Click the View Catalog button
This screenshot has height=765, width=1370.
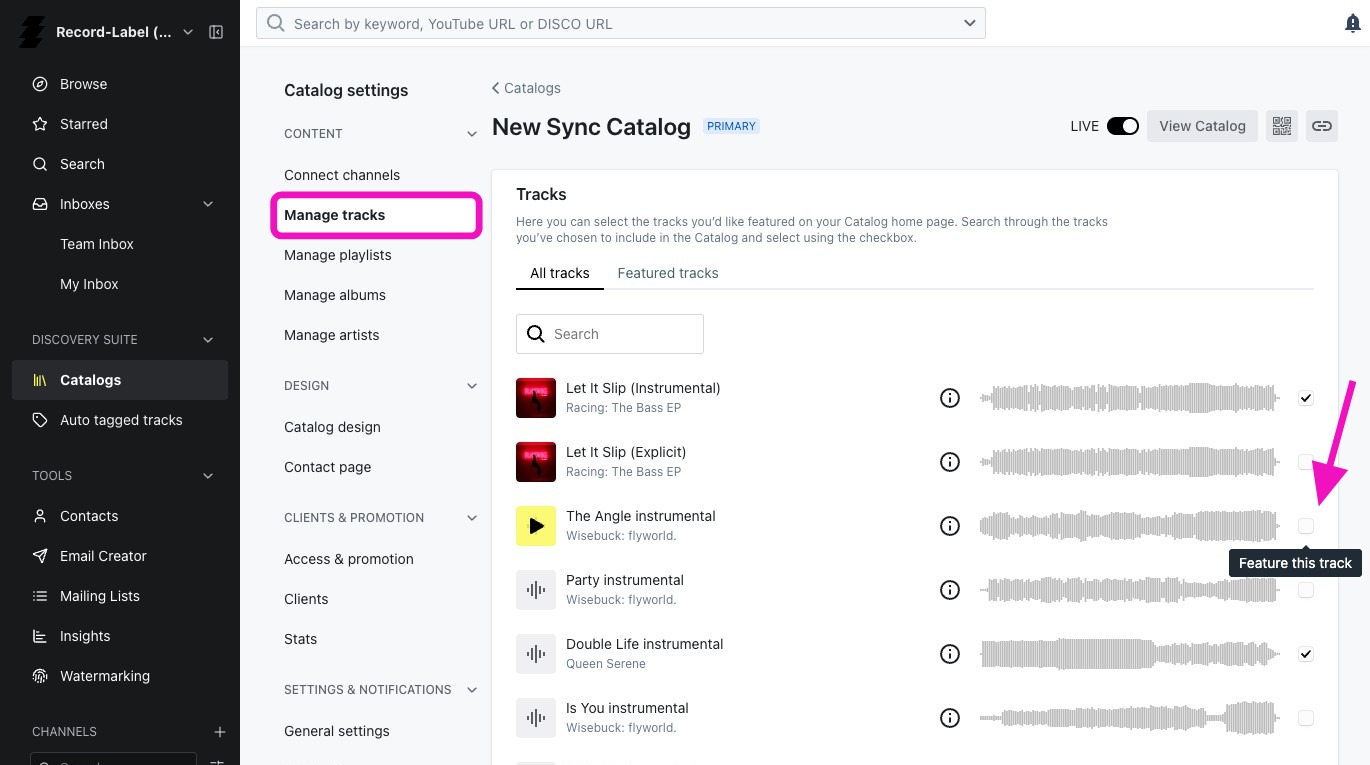[x=1202, y=126]
